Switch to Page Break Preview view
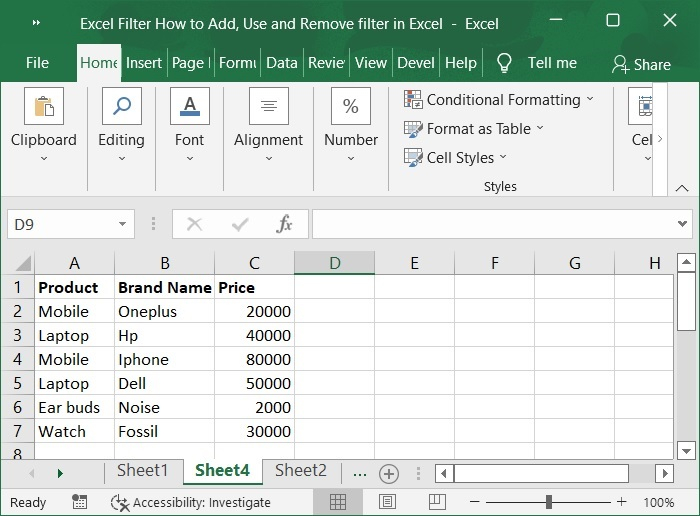 tap(436, 502)
